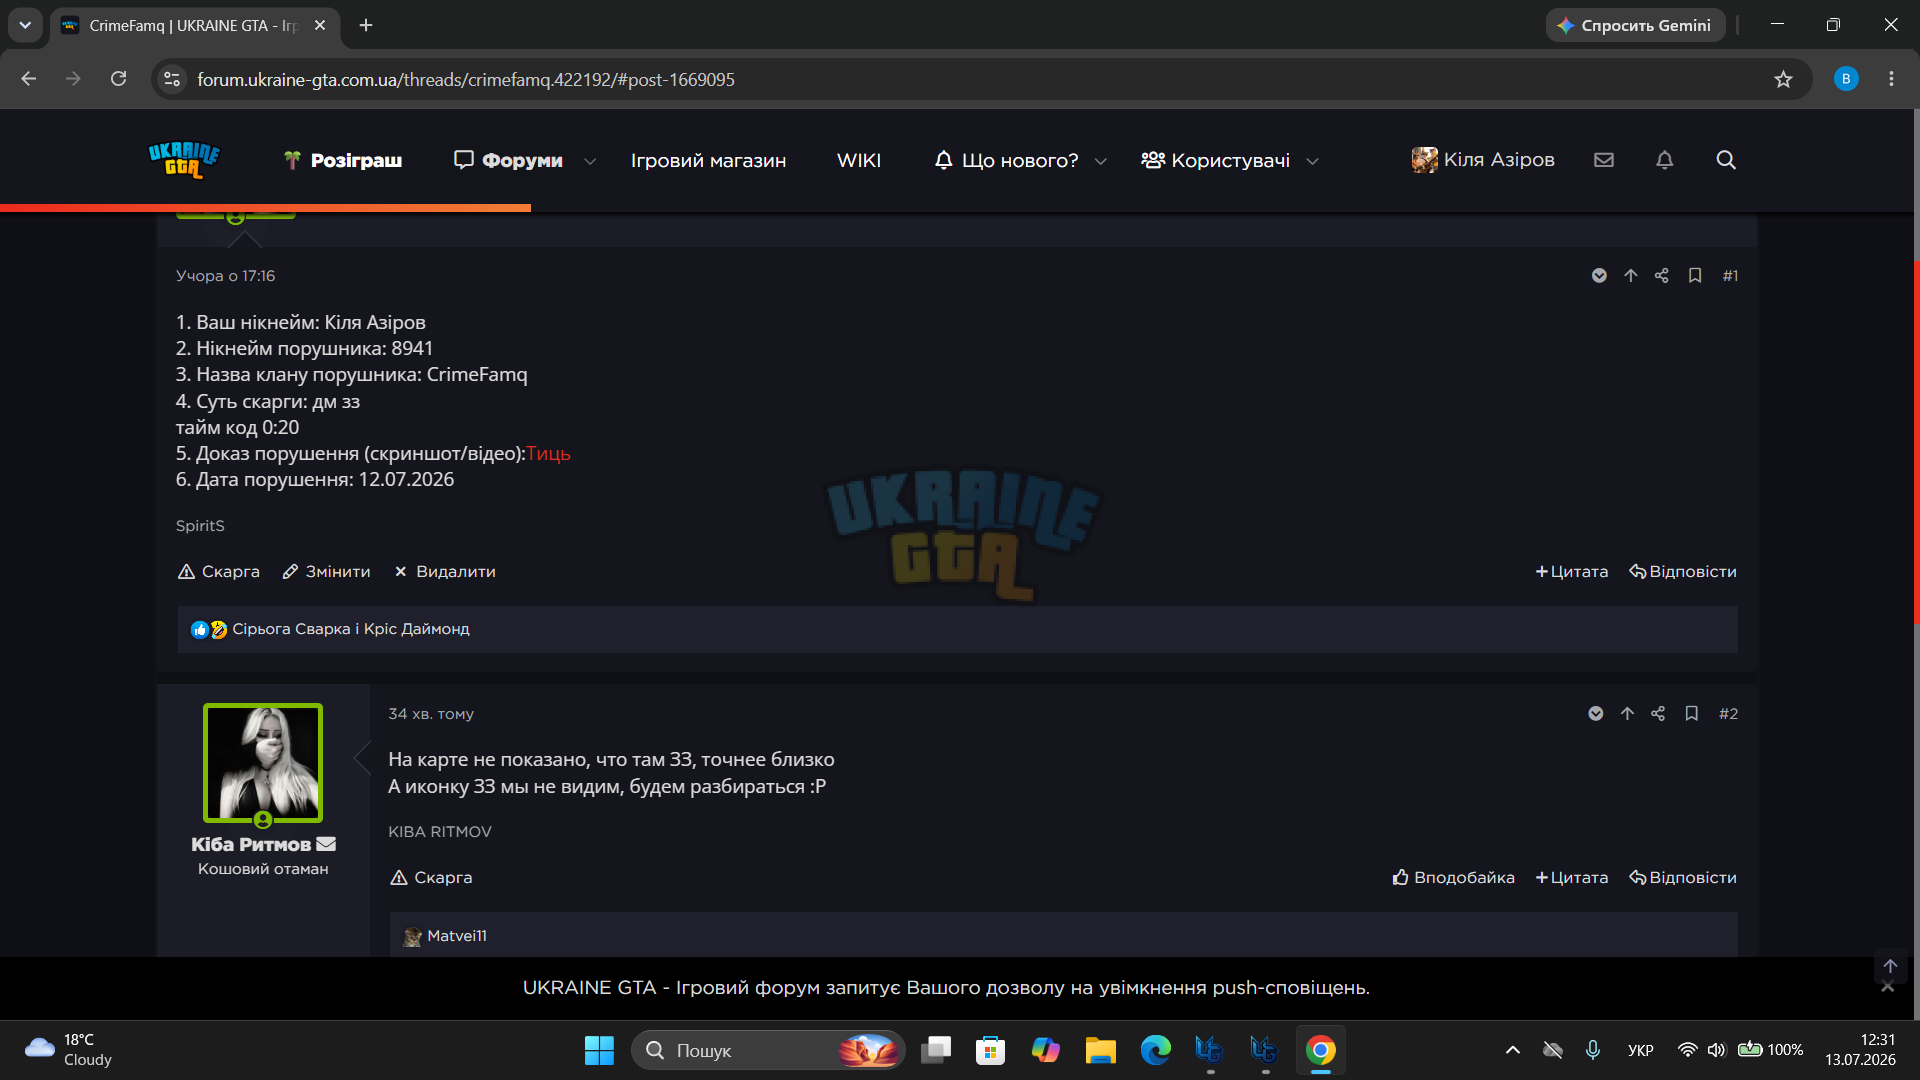Quote post #2 with Цитата

coord(1572,878)
